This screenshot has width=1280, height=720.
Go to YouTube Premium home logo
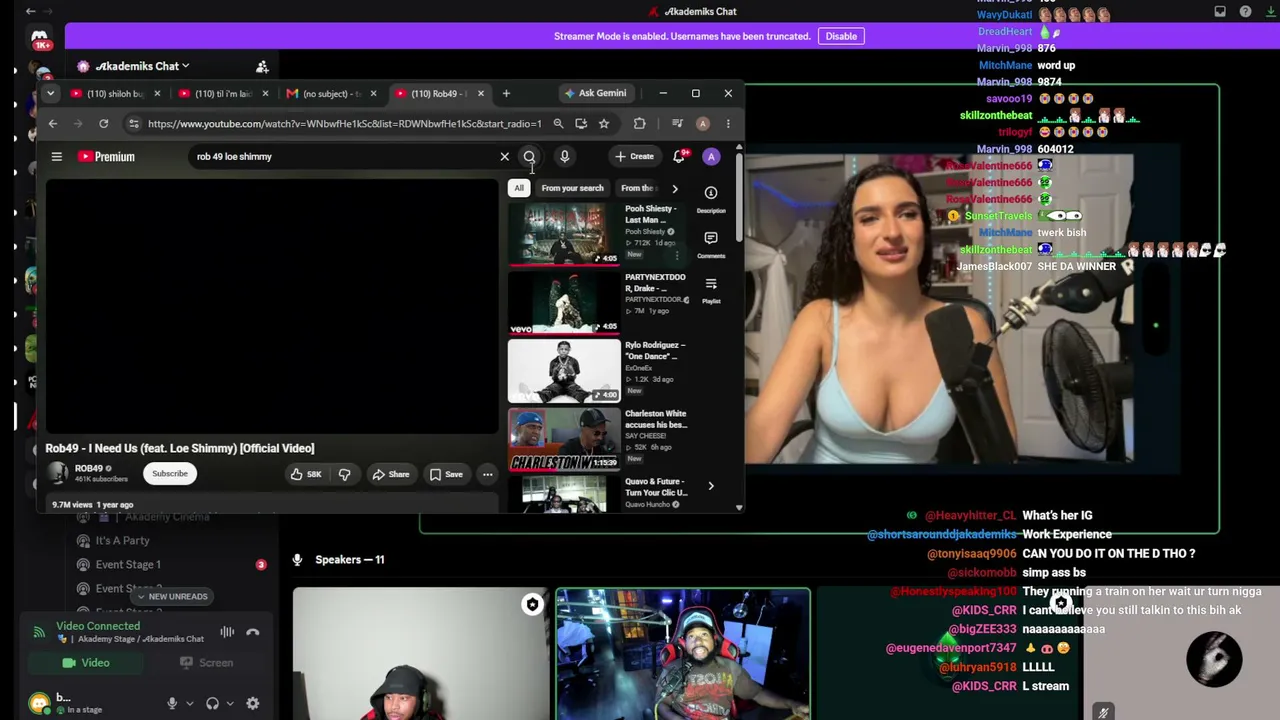(107, 156)
